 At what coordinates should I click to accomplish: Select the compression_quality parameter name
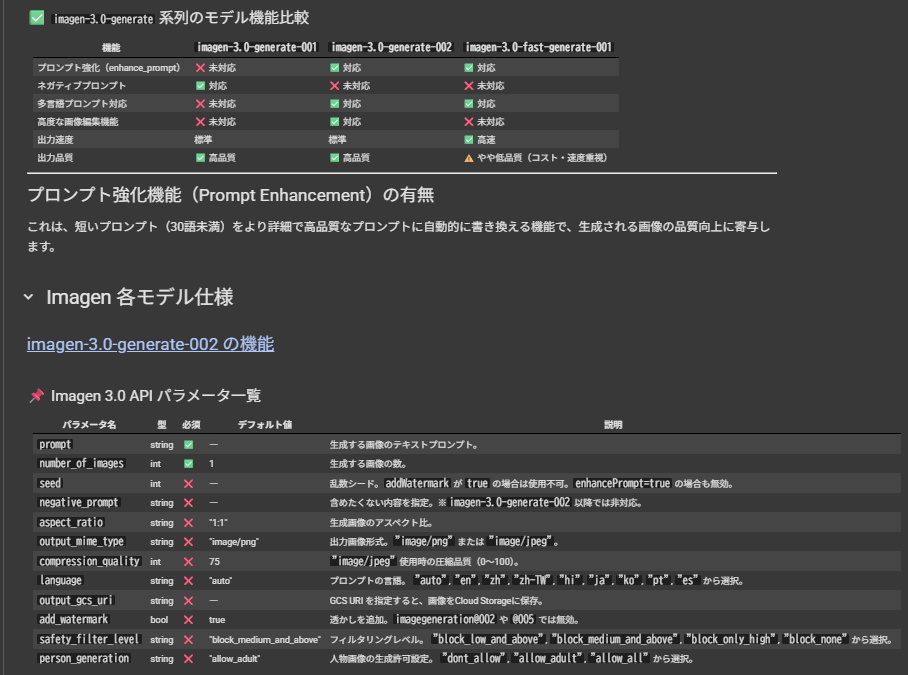(89, 561)
